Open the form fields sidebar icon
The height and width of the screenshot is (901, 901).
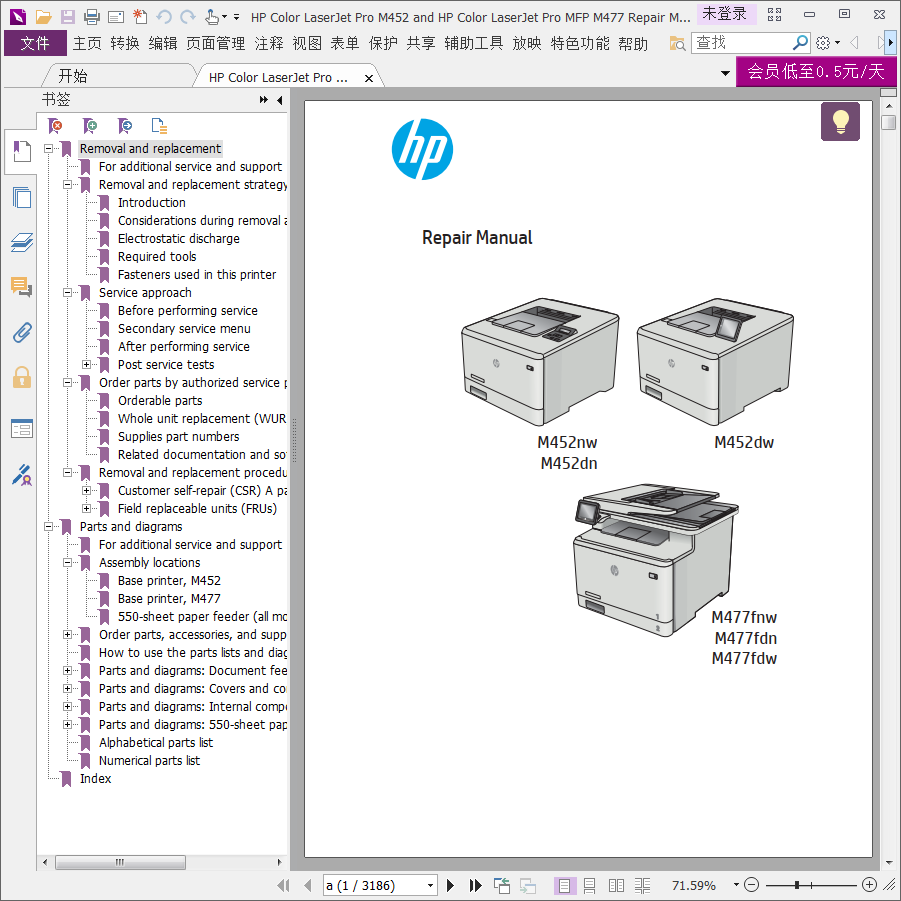[21, 428]
